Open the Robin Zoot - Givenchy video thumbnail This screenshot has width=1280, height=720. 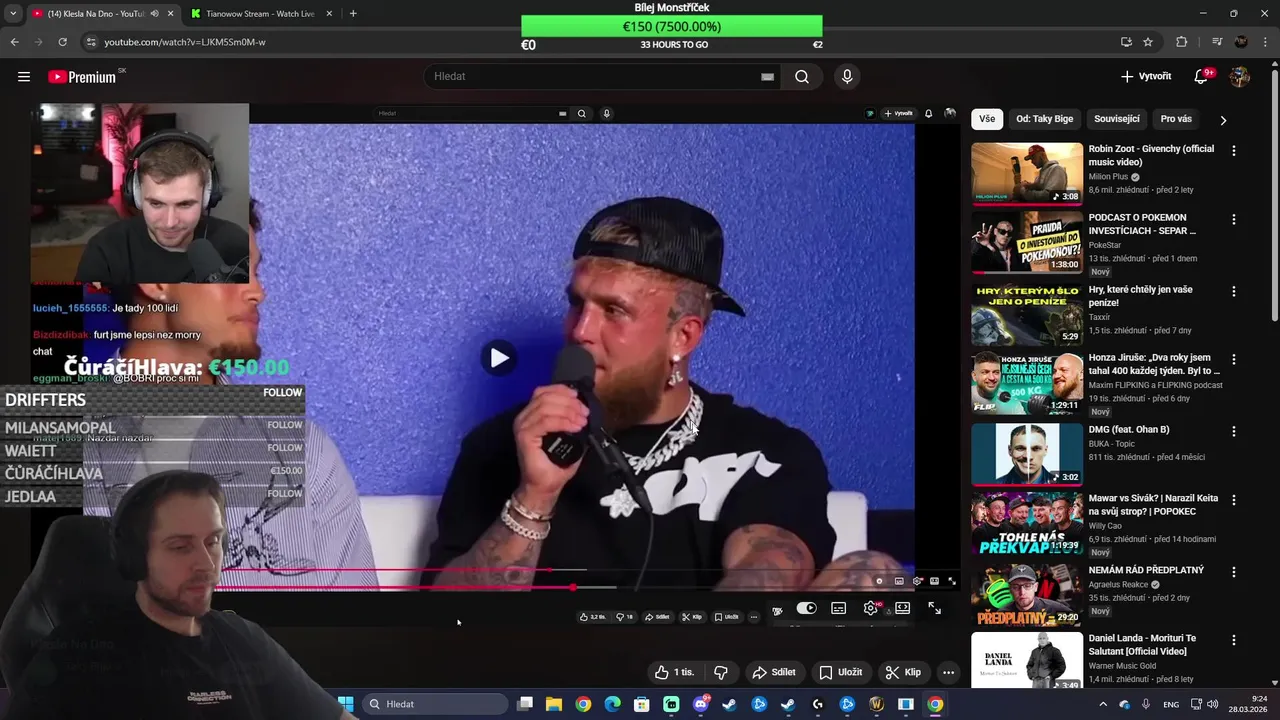(1026, 173)
